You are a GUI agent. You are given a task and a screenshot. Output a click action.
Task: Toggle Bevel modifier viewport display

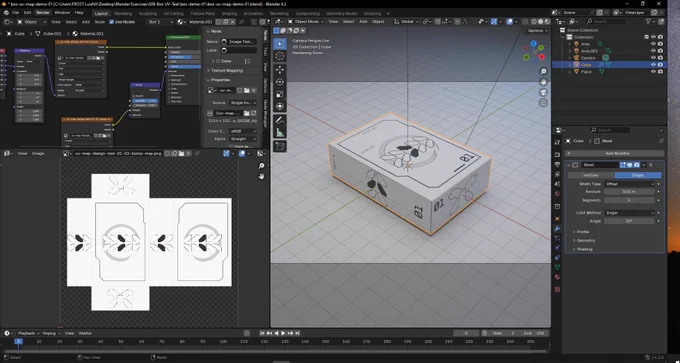[630, 165]
